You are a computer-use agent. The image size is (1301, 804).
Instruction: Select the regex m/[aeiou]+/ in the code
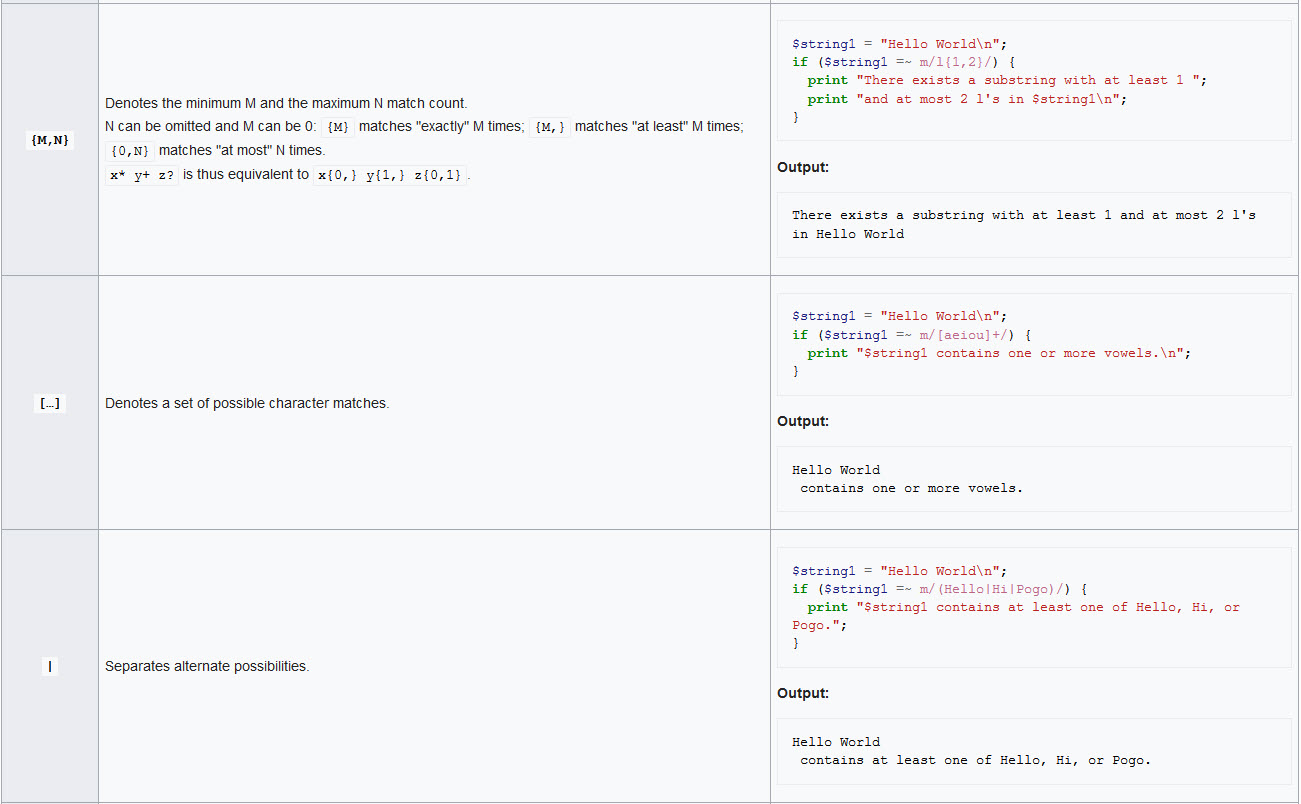(x=960, y=334)
